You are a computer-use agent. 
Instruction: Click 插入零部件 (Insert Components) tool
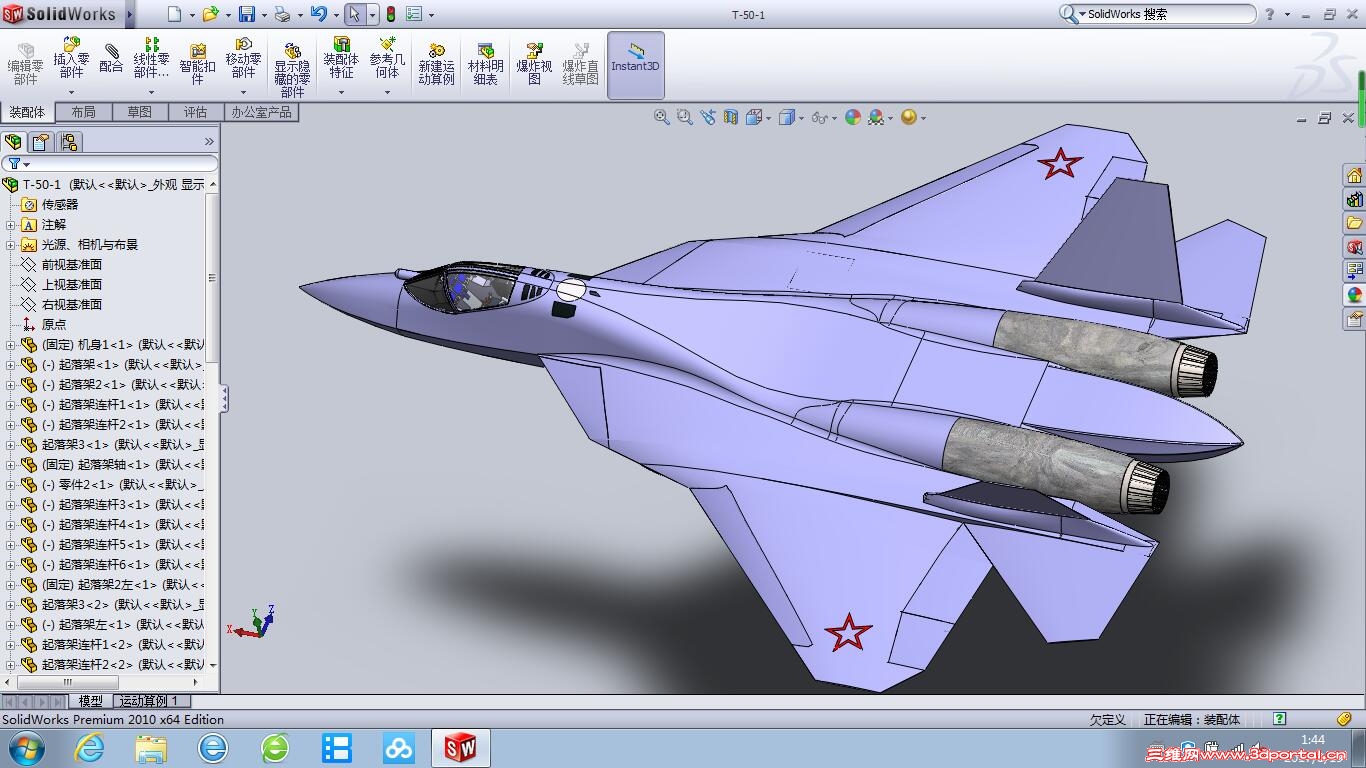(x=71, y=59)
